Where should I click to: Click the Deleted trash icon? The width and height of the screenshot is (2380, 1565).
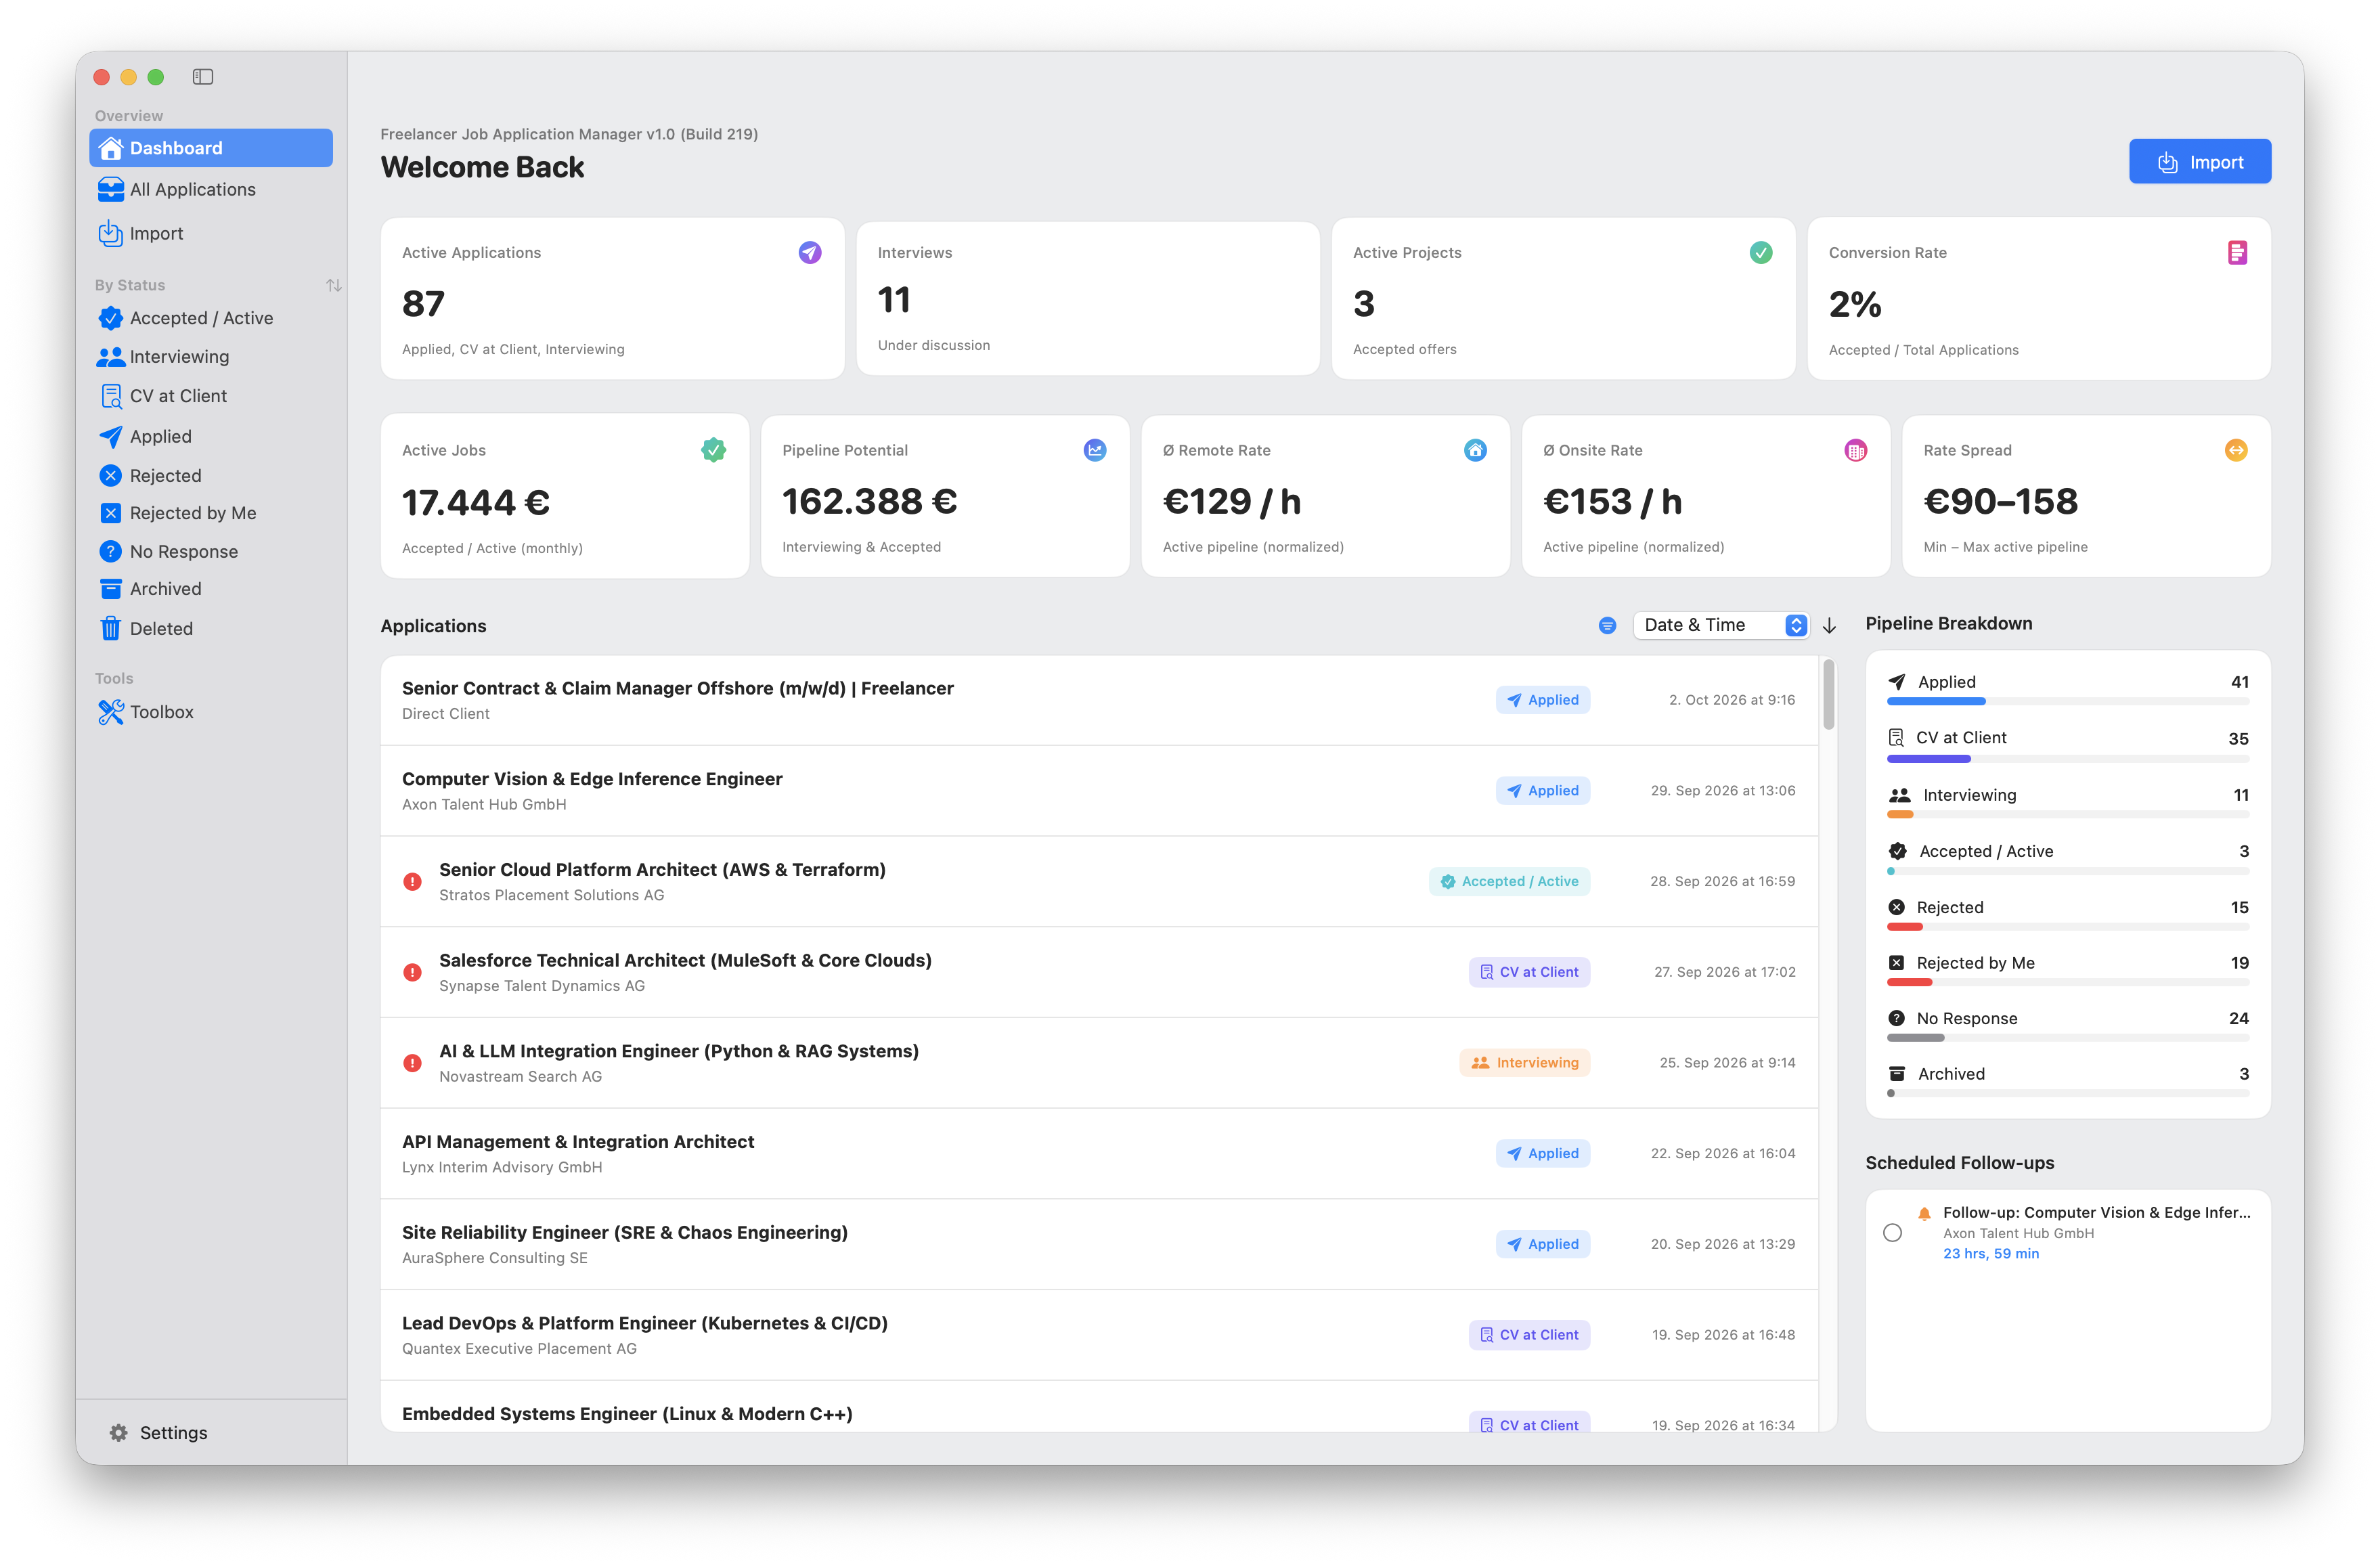(111, 628)
